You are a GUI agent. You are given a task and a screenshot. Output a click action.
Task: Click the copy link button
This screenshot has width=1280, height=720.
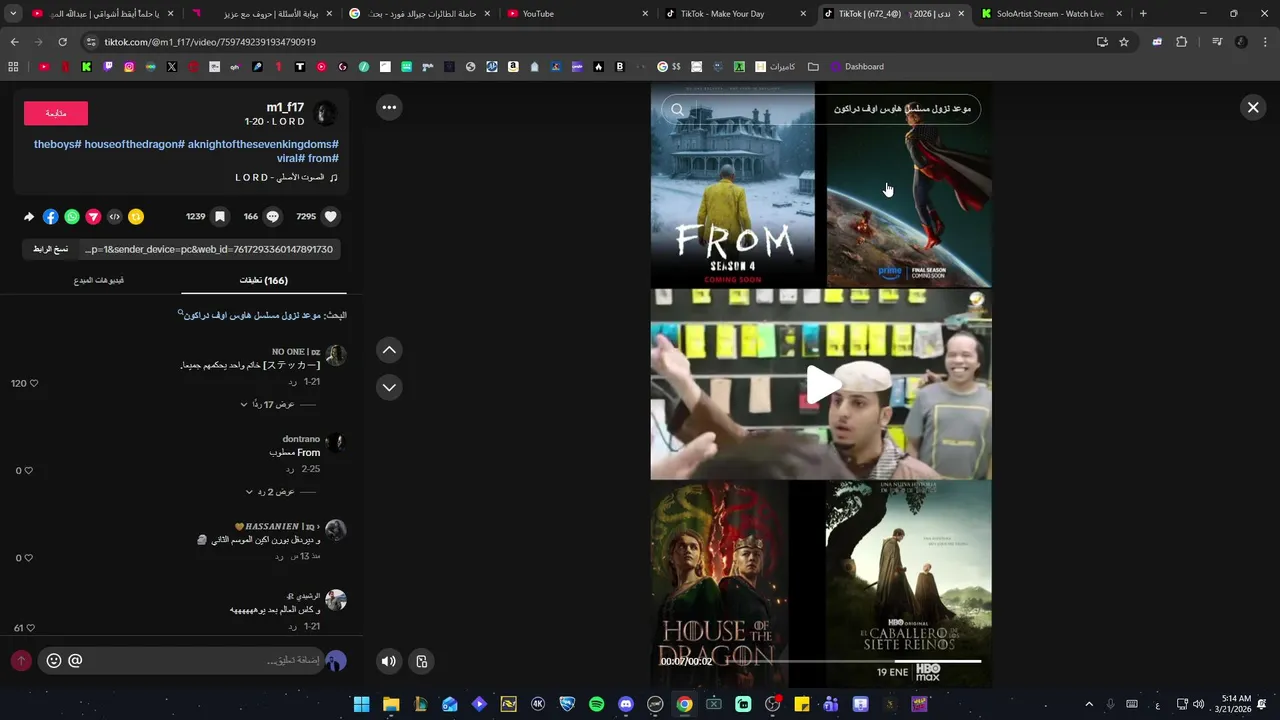pos(48,249)
